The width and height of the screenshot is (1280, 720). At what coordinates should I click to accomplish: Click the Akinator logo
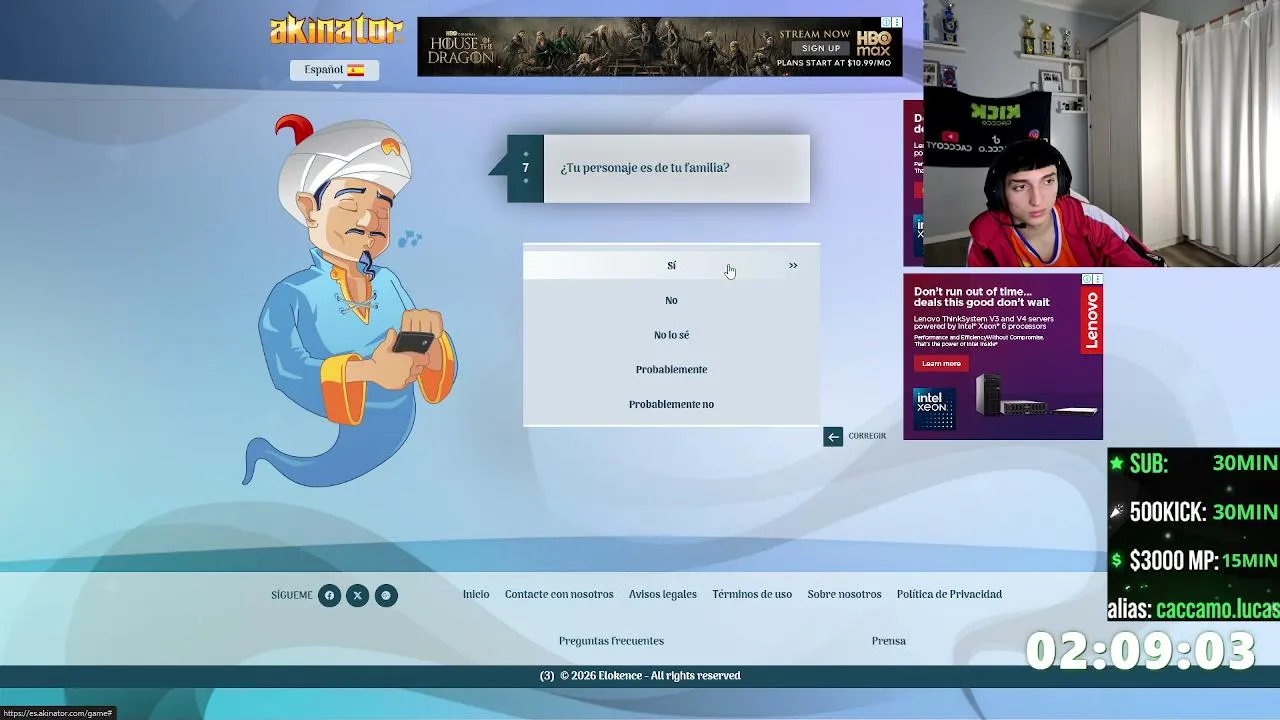click(336, 30)
